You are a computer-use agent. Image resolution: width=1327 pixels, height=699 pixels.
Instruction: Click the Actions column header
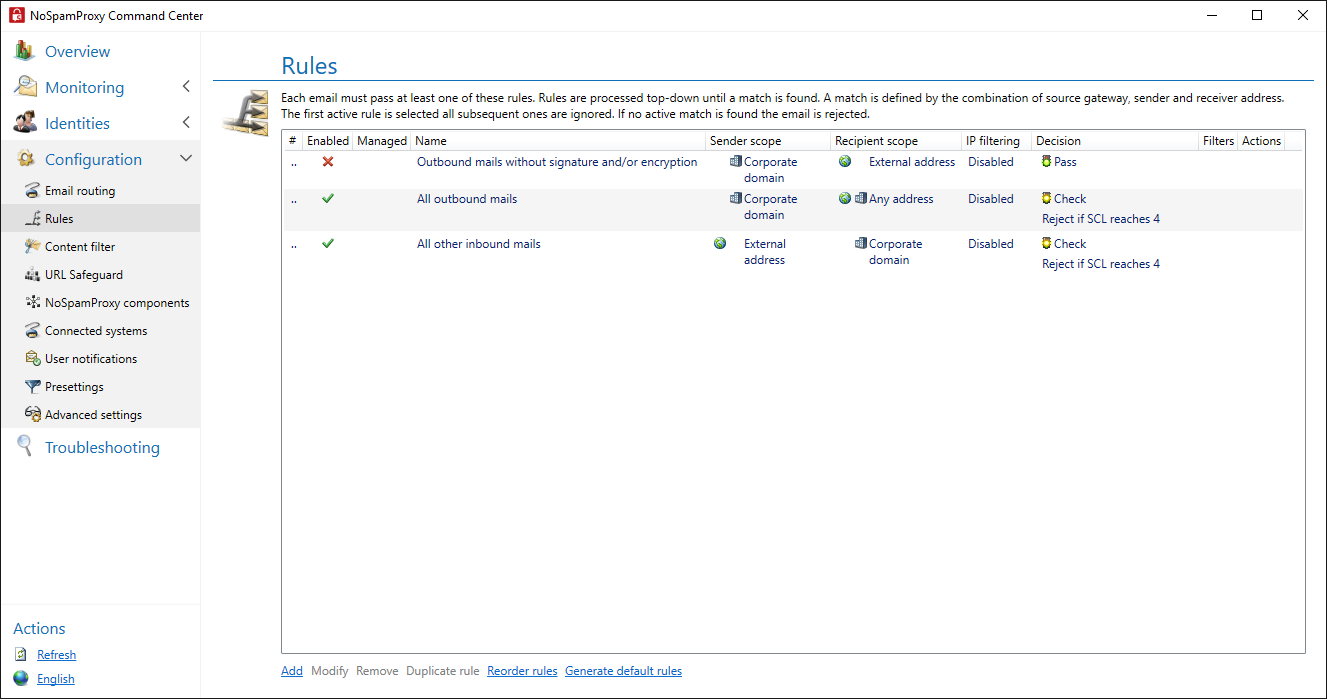pyautogui.click(x=1261, y=141)
